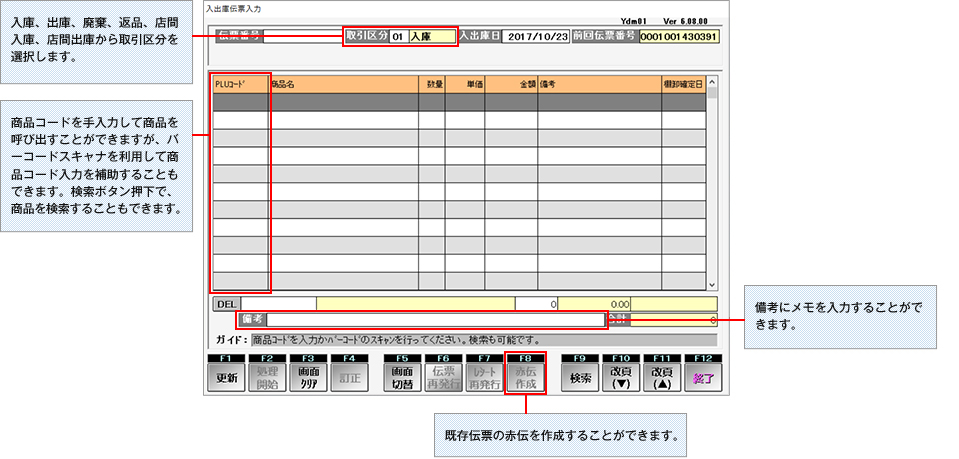Click the F2 処理開始 button
This screenshot has width=959, height=459.
click(x=267, y=378)
